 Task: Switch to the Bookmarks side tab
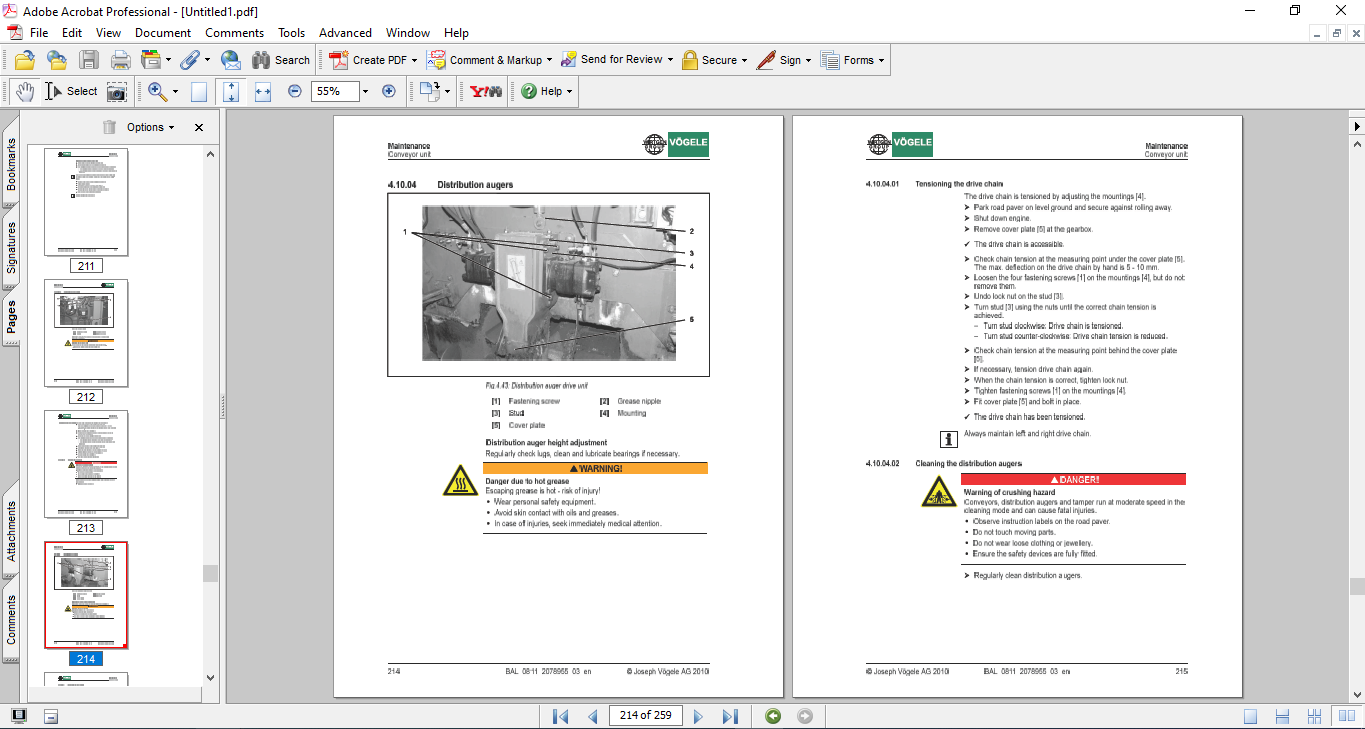[11, 164]
